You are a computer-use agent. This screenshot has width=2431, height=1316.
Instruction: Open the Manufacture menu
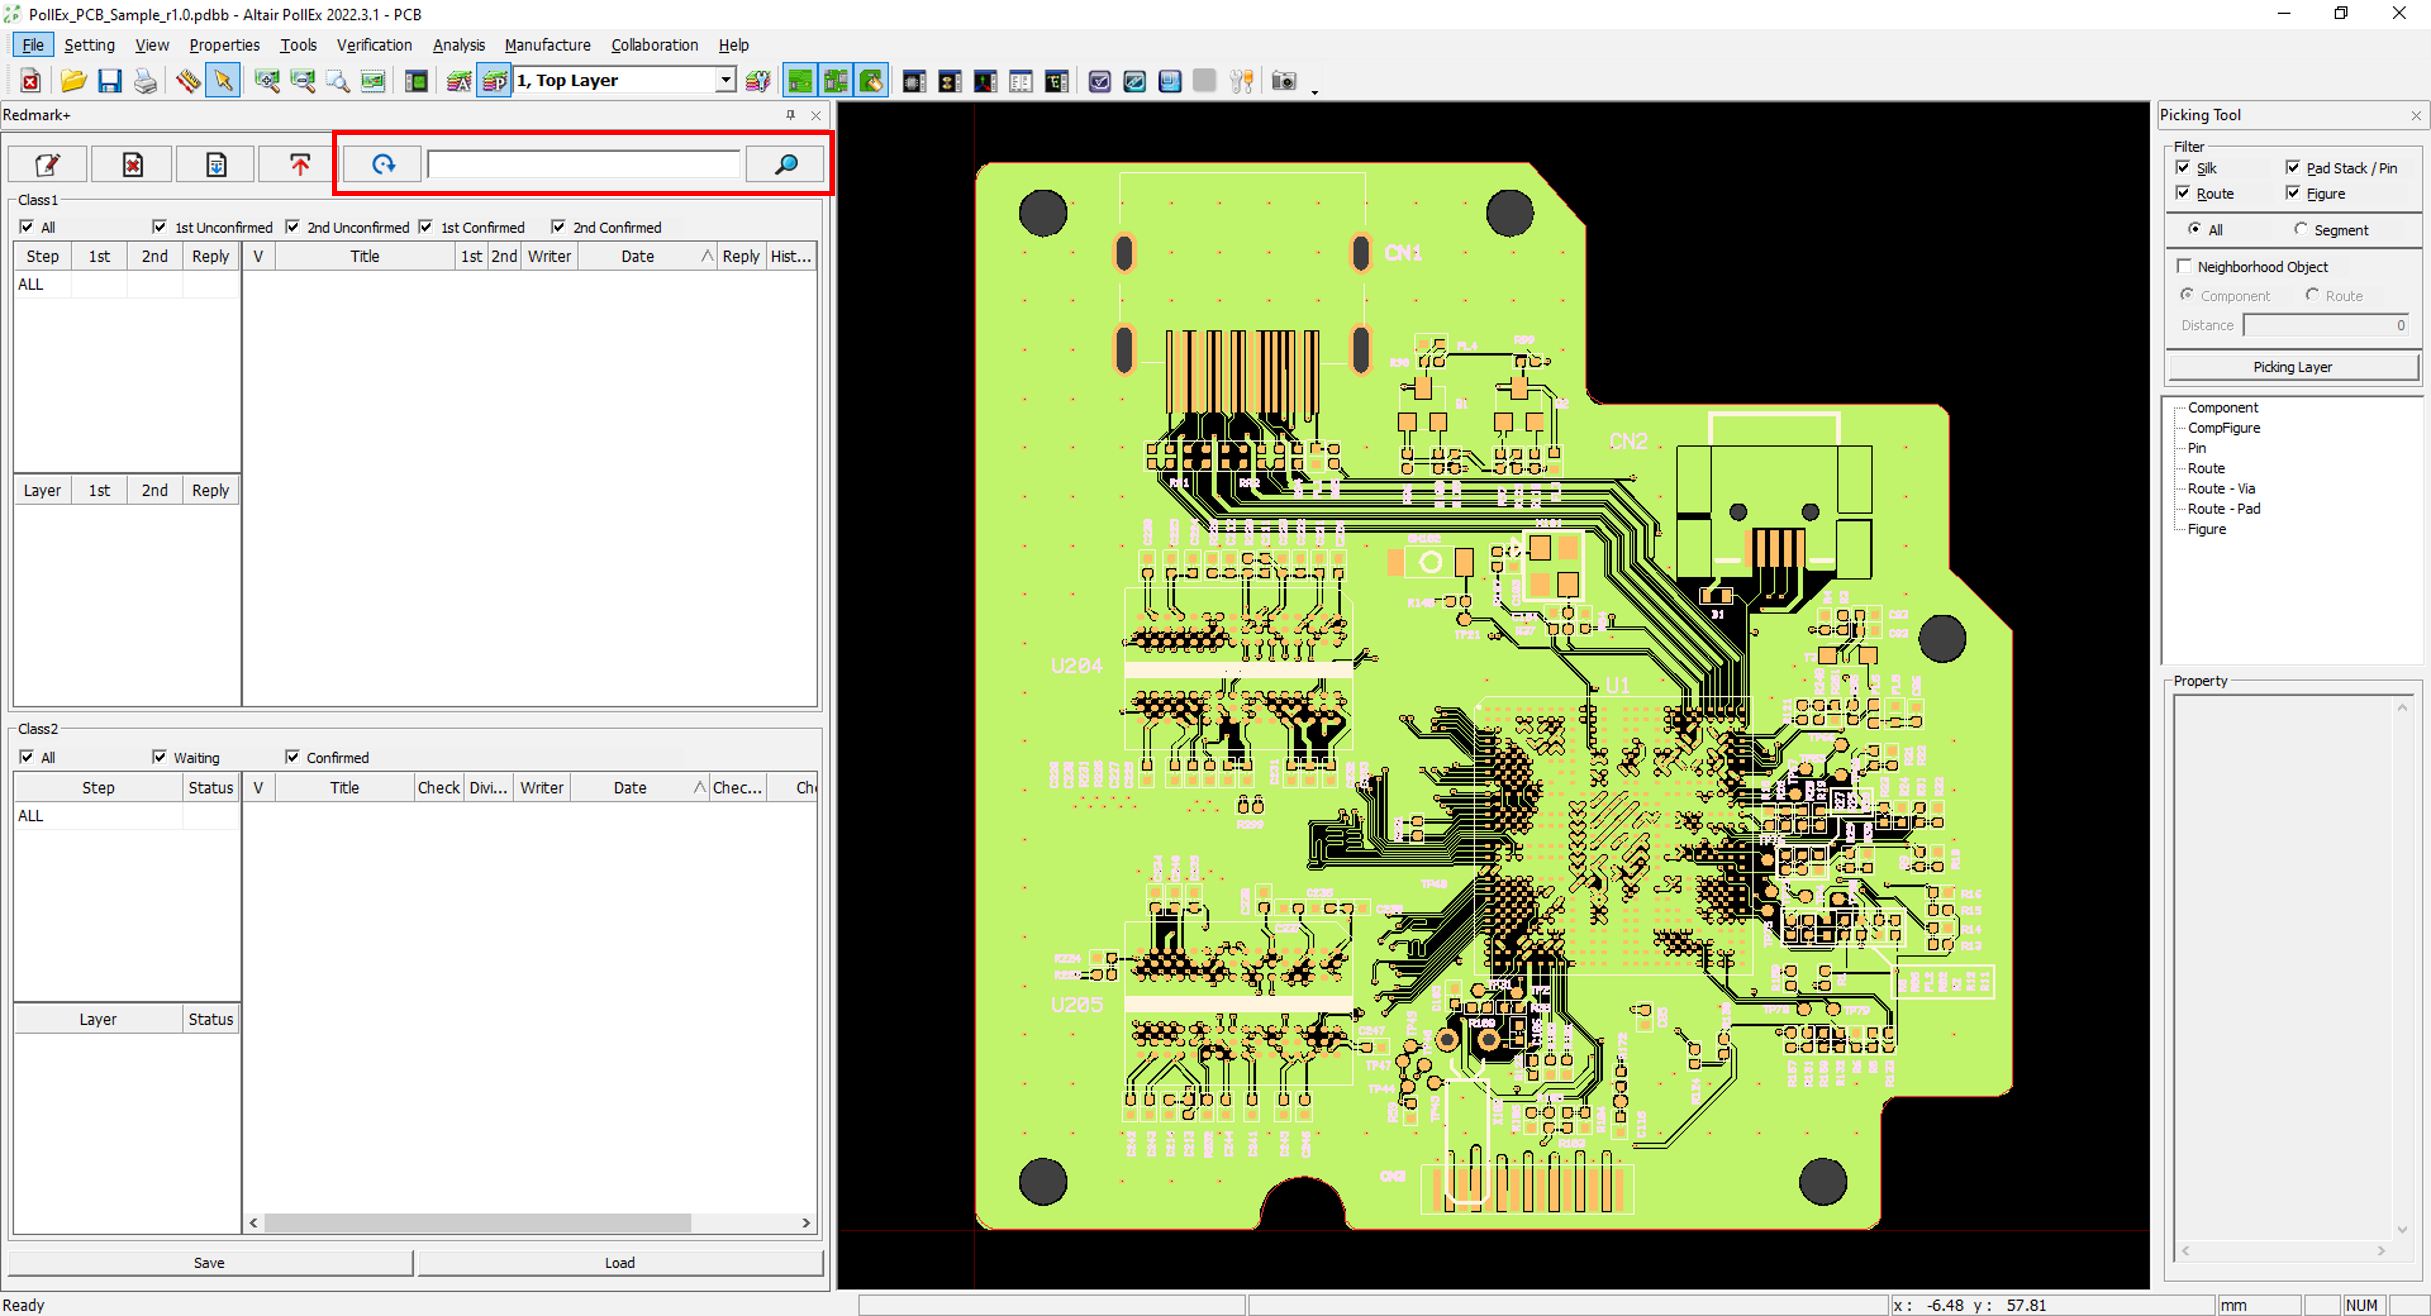[547, 45]
